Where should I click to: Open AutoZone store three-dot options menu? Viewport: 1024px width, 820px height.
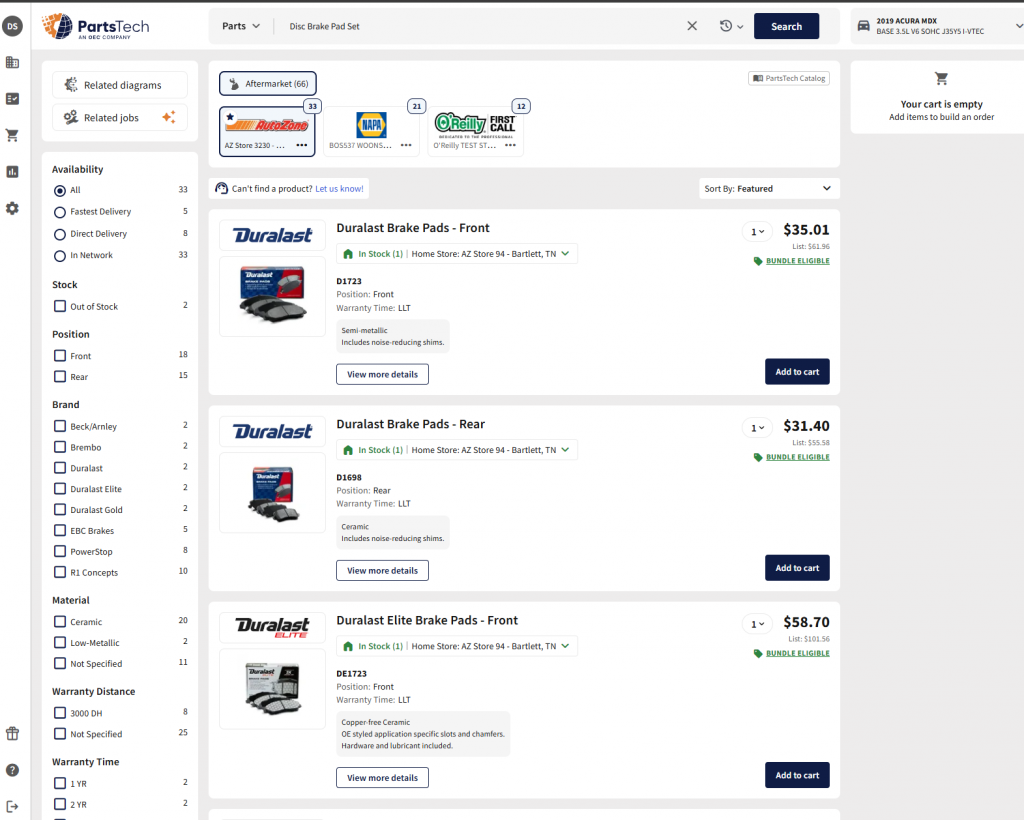click(302, 145)
